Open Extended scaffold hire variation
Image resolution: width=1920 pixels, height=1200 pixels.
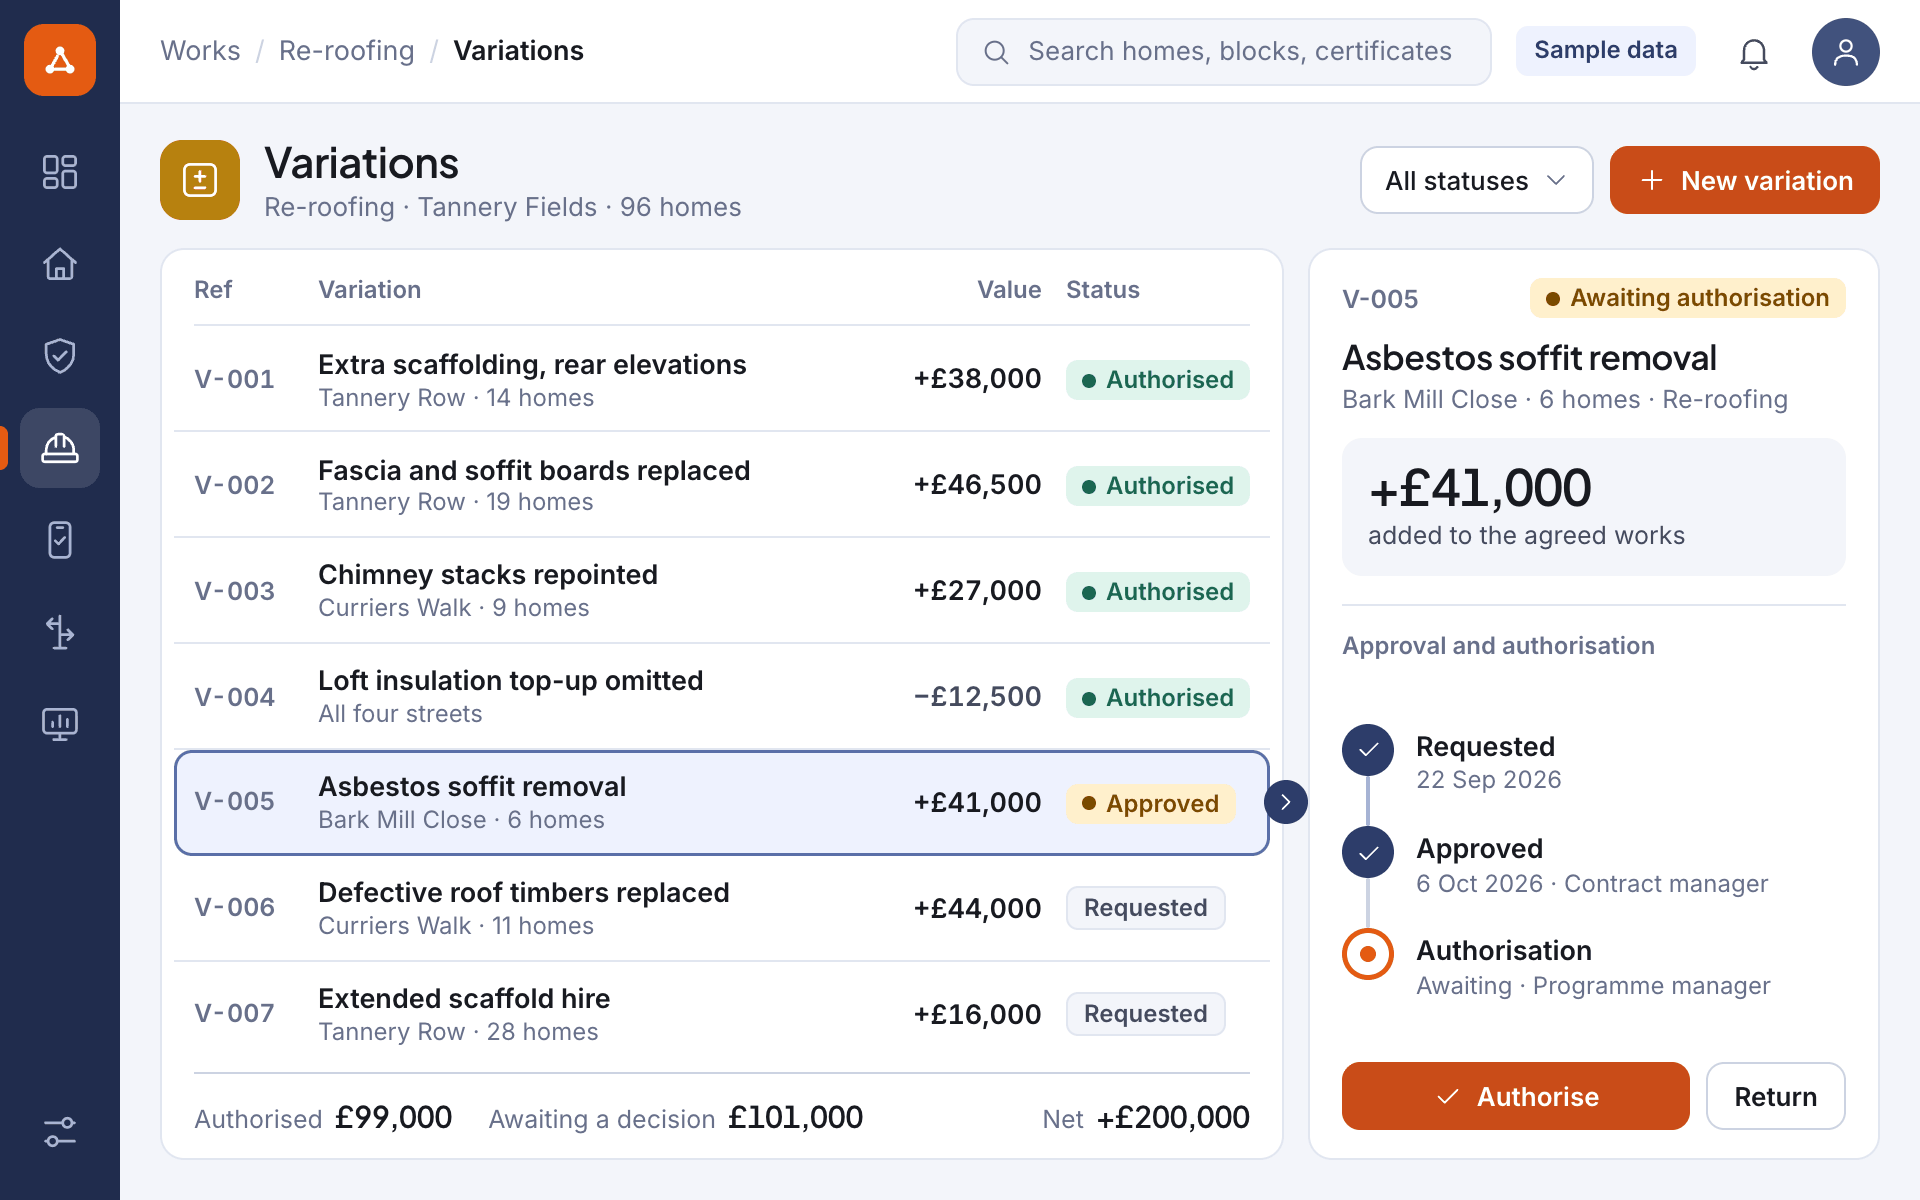(x=722, y=1015)
